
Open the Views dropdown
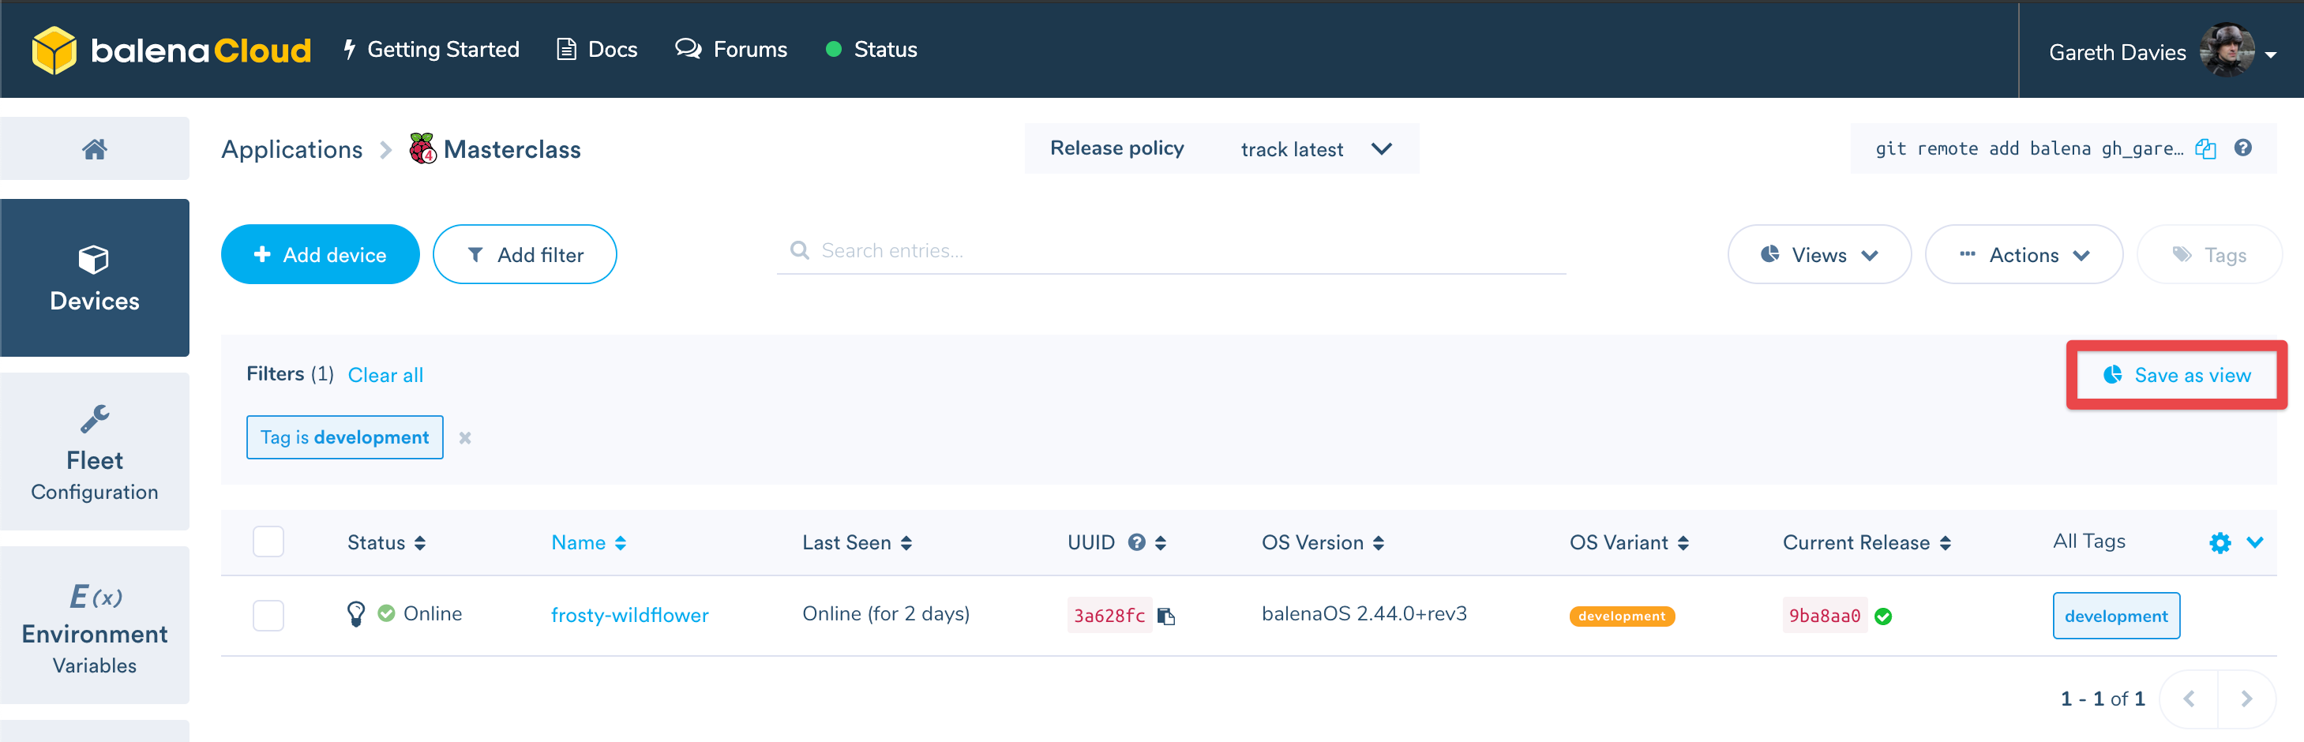pyautogui.click(x=1818, y=255)
